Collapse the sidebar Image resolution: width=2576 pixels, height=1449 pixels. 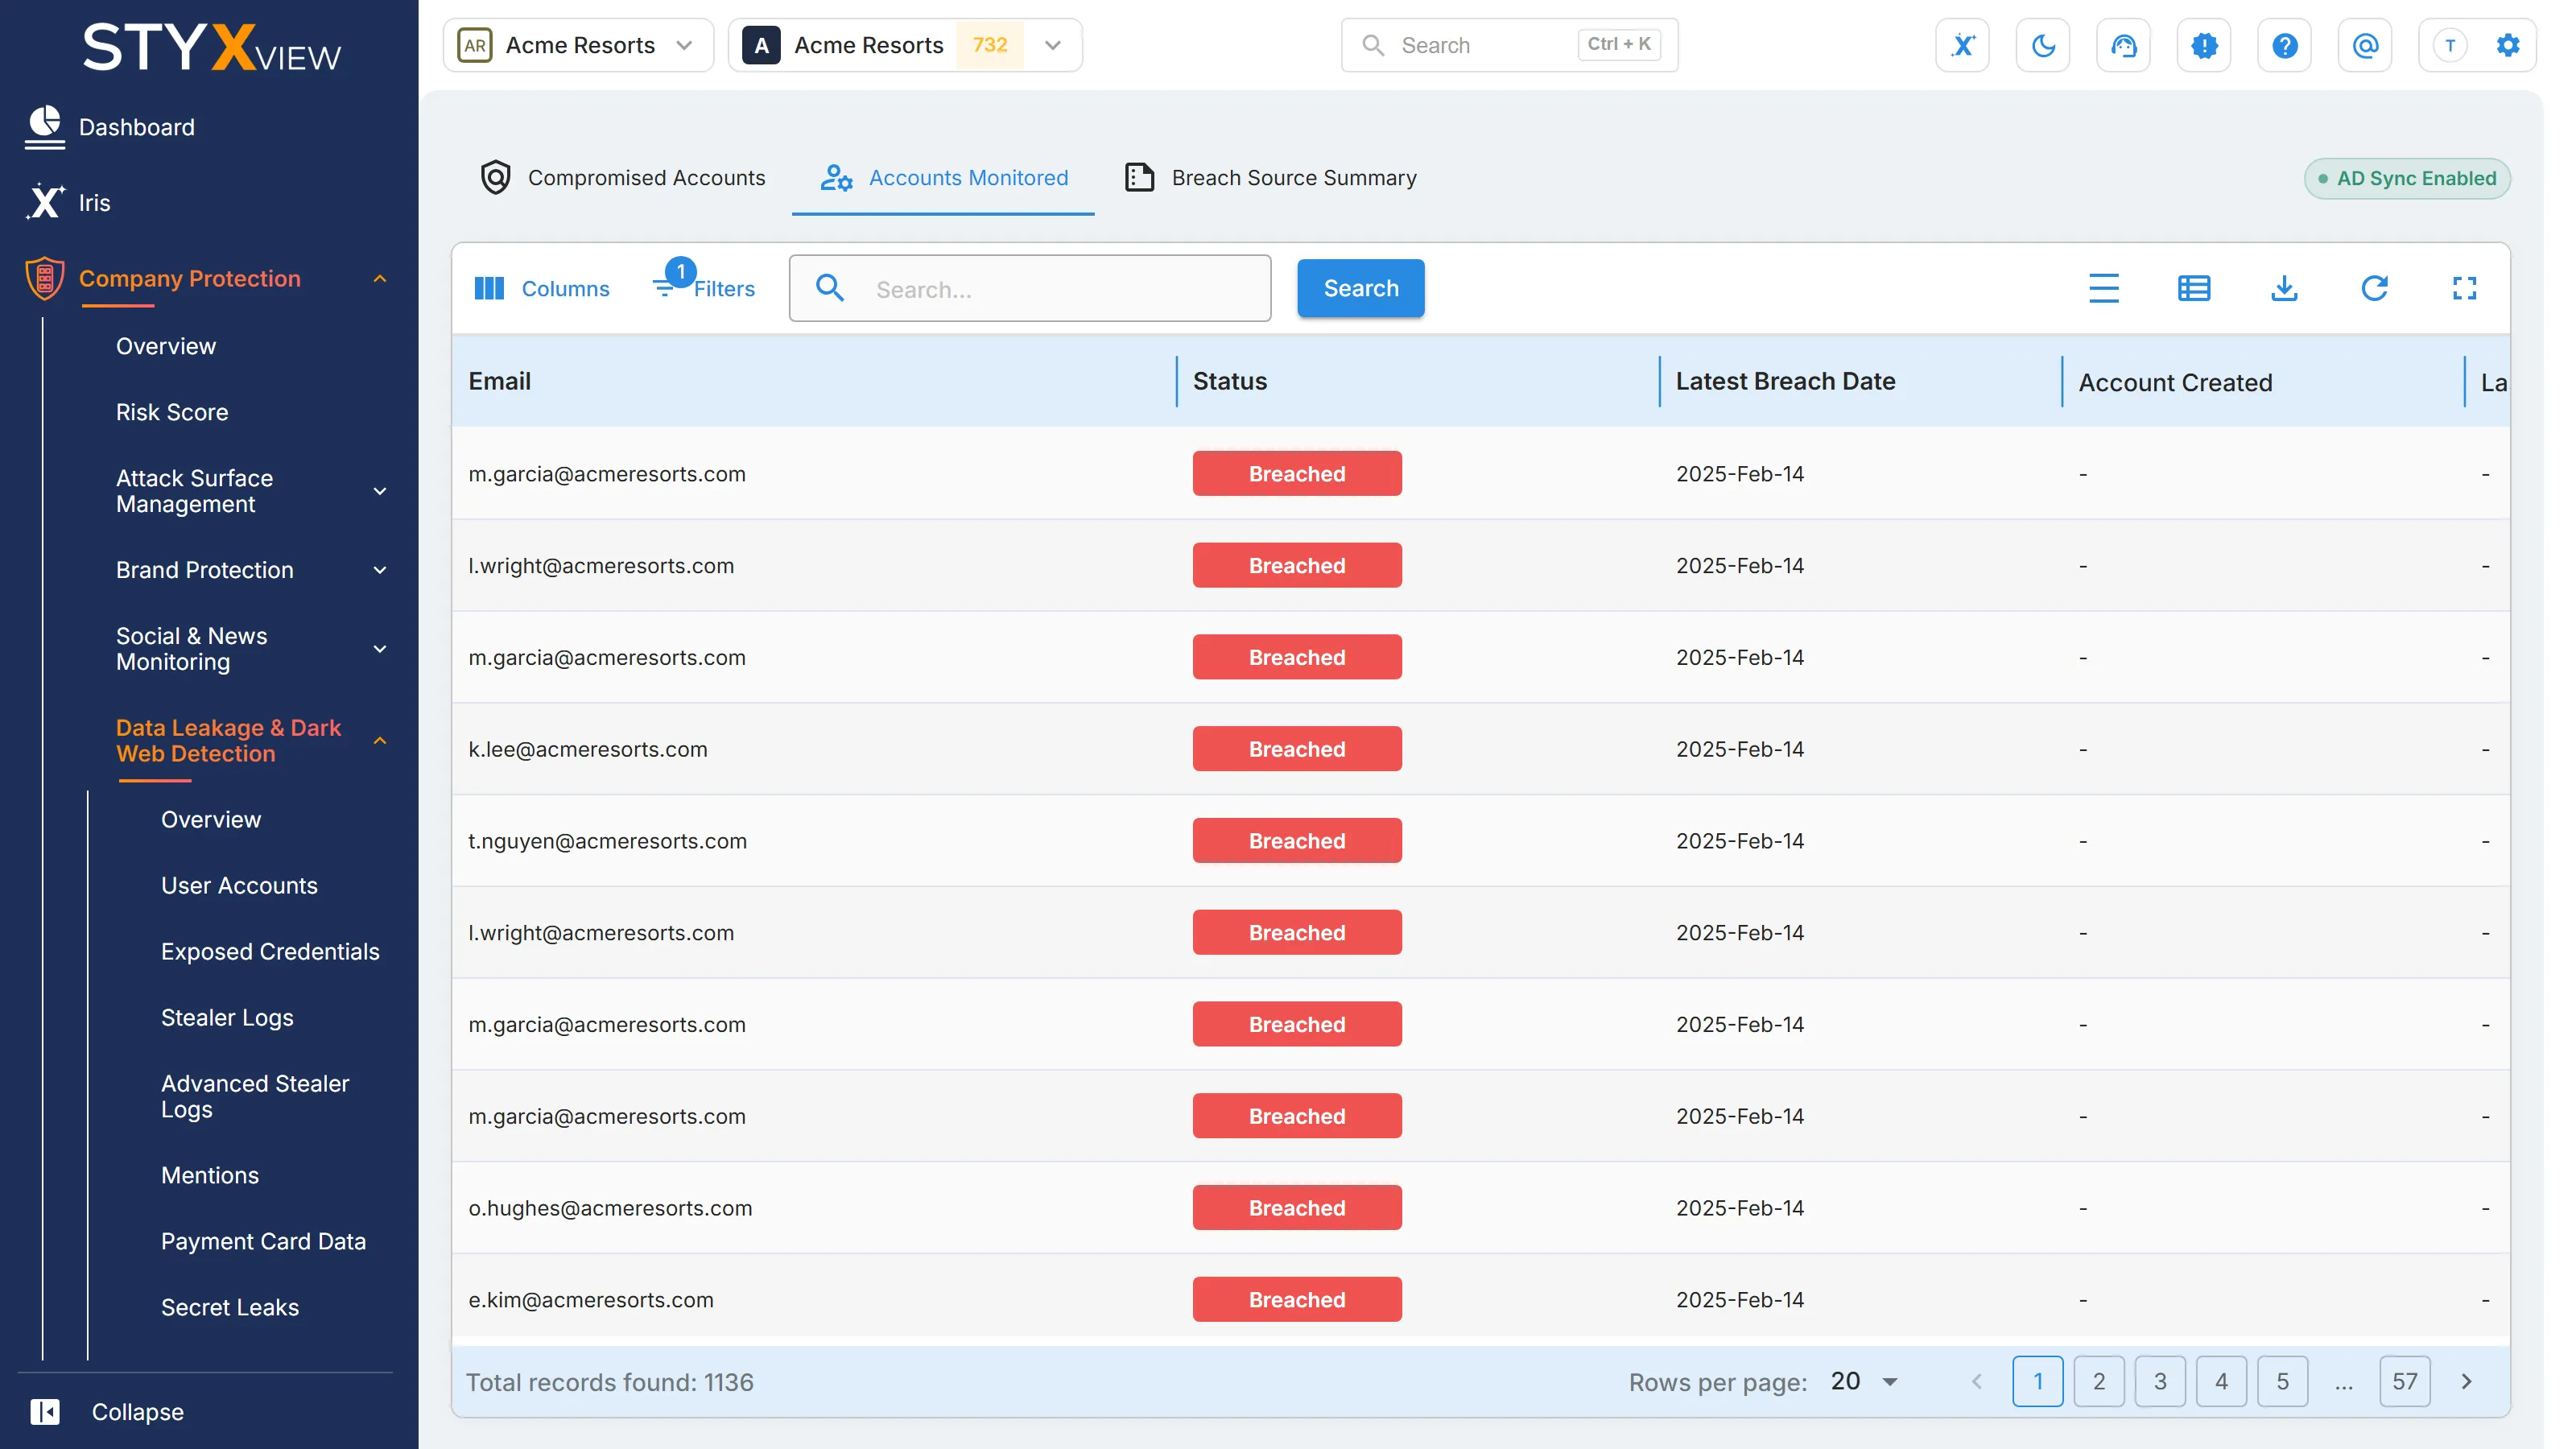click(x=107, y=1411)
